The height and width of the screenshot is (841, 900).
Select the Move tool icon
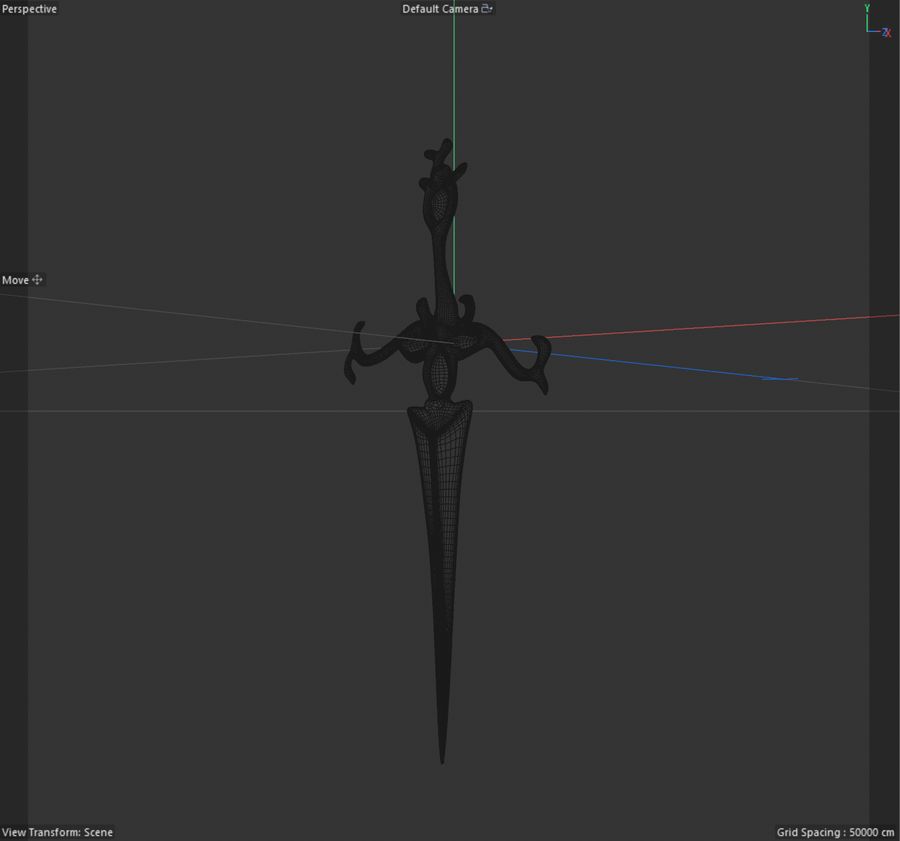37,280
